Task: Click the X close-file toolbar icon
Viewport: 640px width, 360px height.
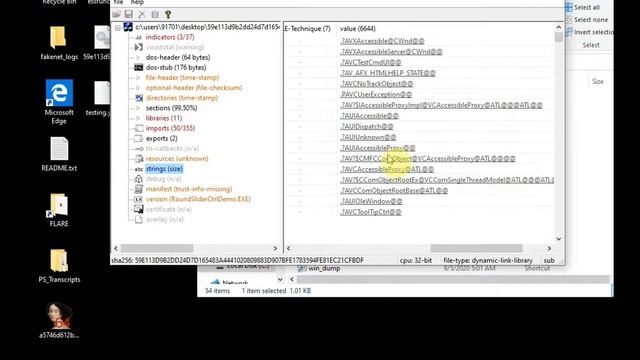Action: pyautogui.click(x=142, y=15)
